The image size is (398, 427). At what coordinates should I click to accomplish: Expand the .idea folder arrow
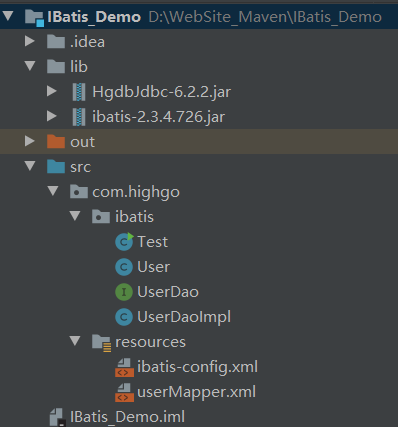[30, 41]
